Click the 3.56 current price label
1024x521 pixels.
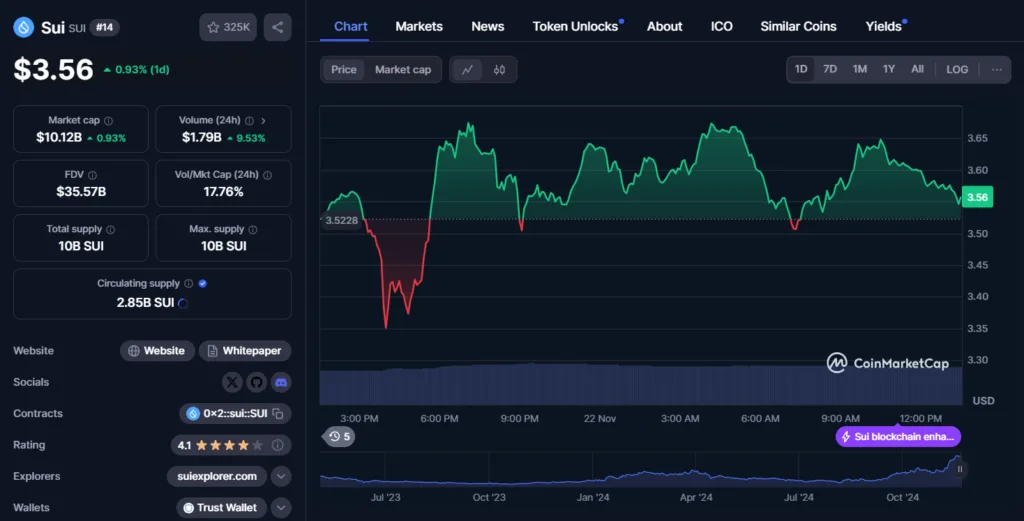pos(977,197)
